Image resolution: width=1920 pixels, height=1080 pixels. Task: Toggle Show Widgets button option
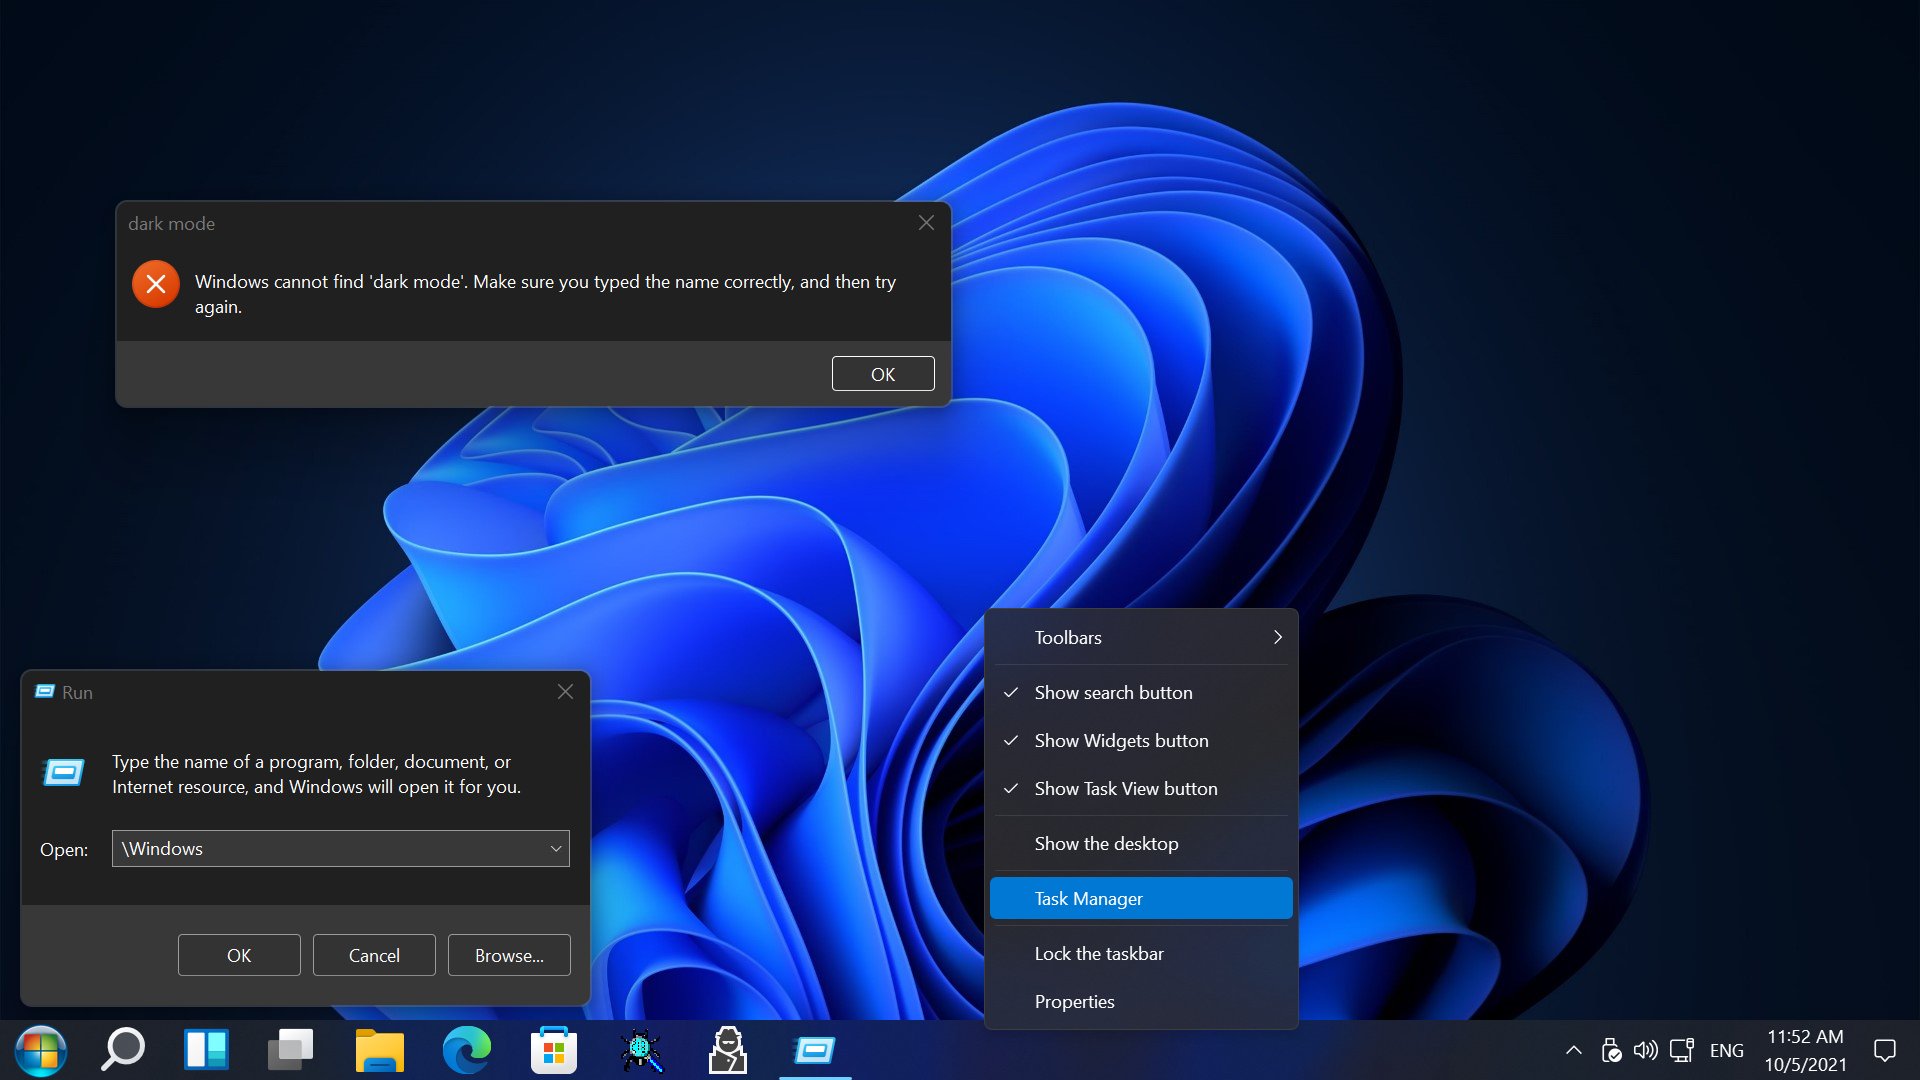[x=1120, y=740]
